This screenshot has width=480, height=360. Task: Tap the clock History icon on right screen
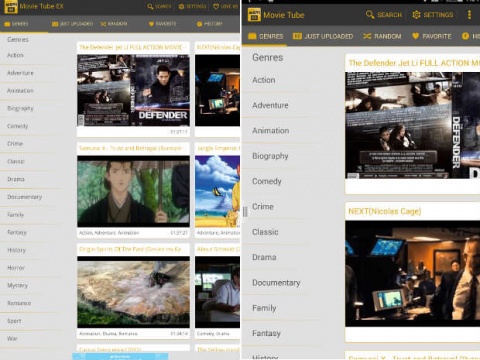(465, 36)
